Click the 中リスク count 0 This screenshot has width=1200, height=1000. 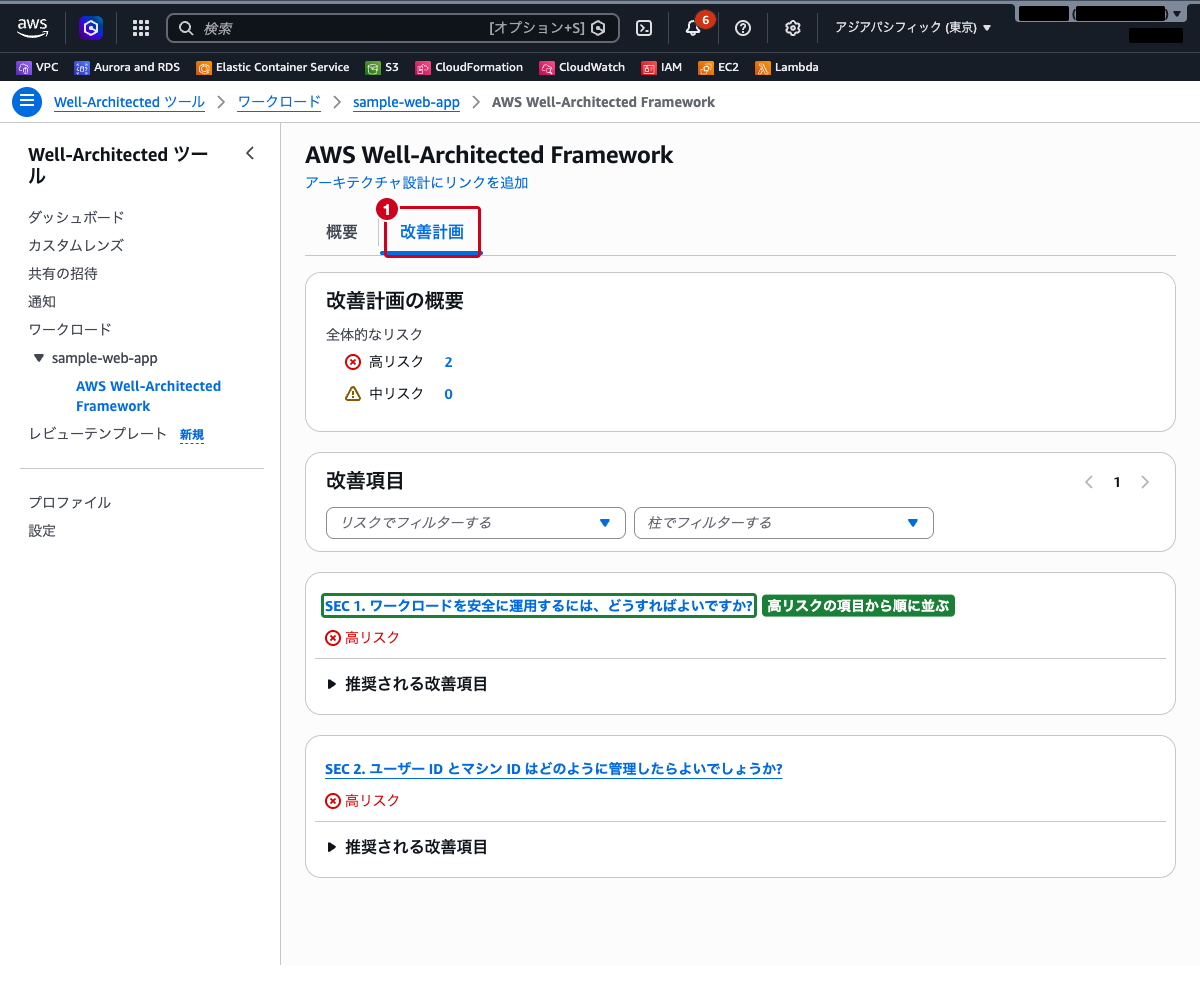tap(449, 394)
